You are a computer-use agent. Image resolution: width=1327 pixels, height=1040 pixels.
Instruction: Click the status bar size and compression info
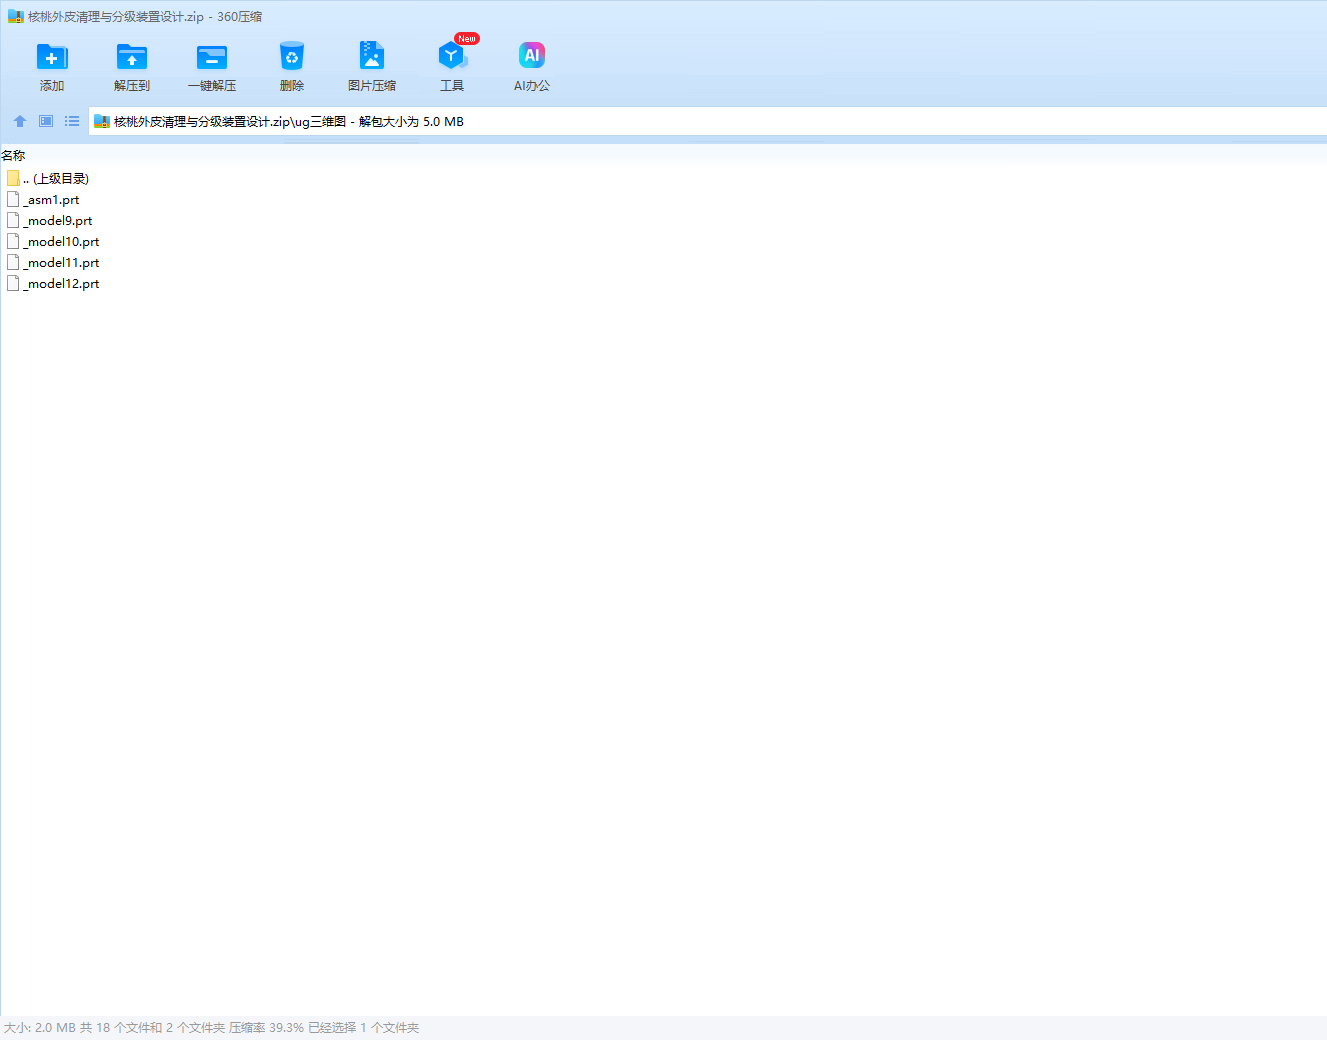click(x=211, y=1027)
